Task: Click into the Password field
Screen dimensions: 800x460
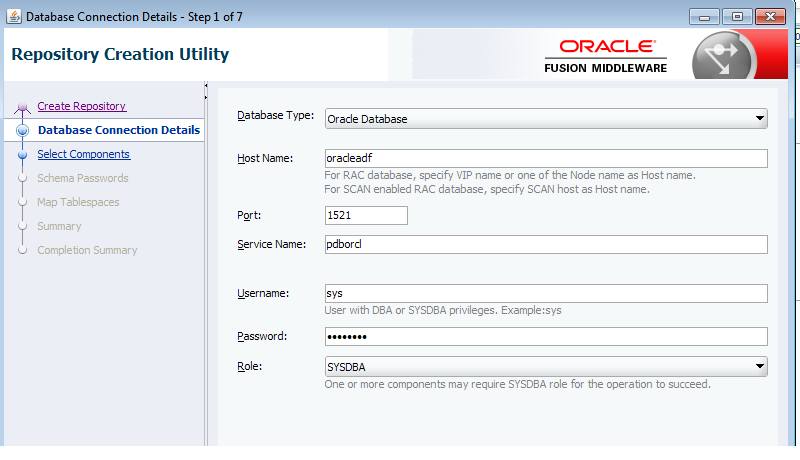Action: click(x=546, y=336)
